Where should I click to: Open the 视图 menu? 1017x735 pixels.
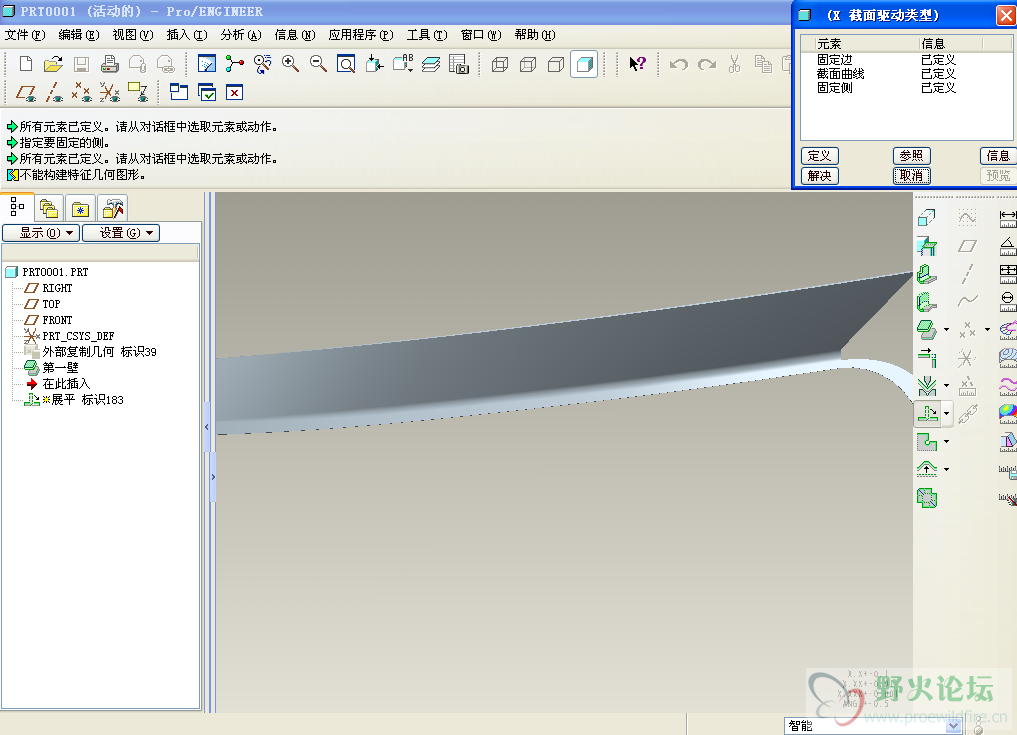132,35
